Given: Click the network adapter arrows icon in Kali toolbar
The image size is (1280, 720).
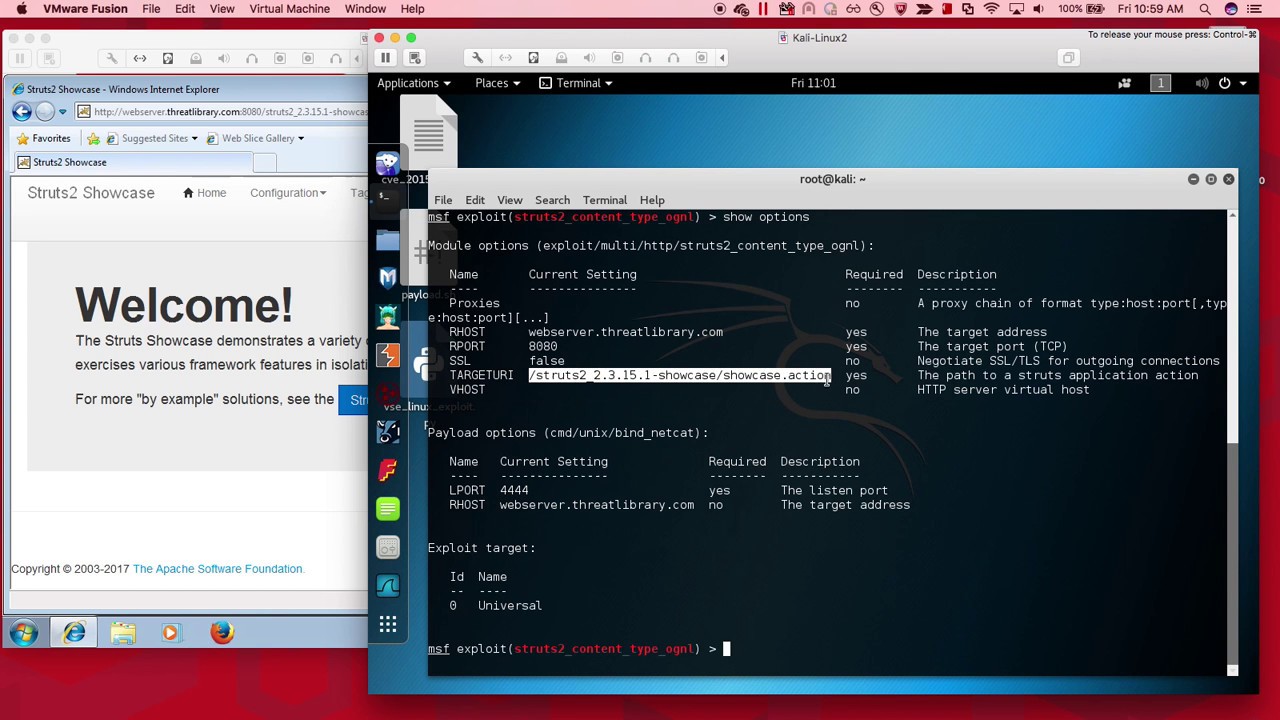Looking at the screenshot, I should 505,58.
